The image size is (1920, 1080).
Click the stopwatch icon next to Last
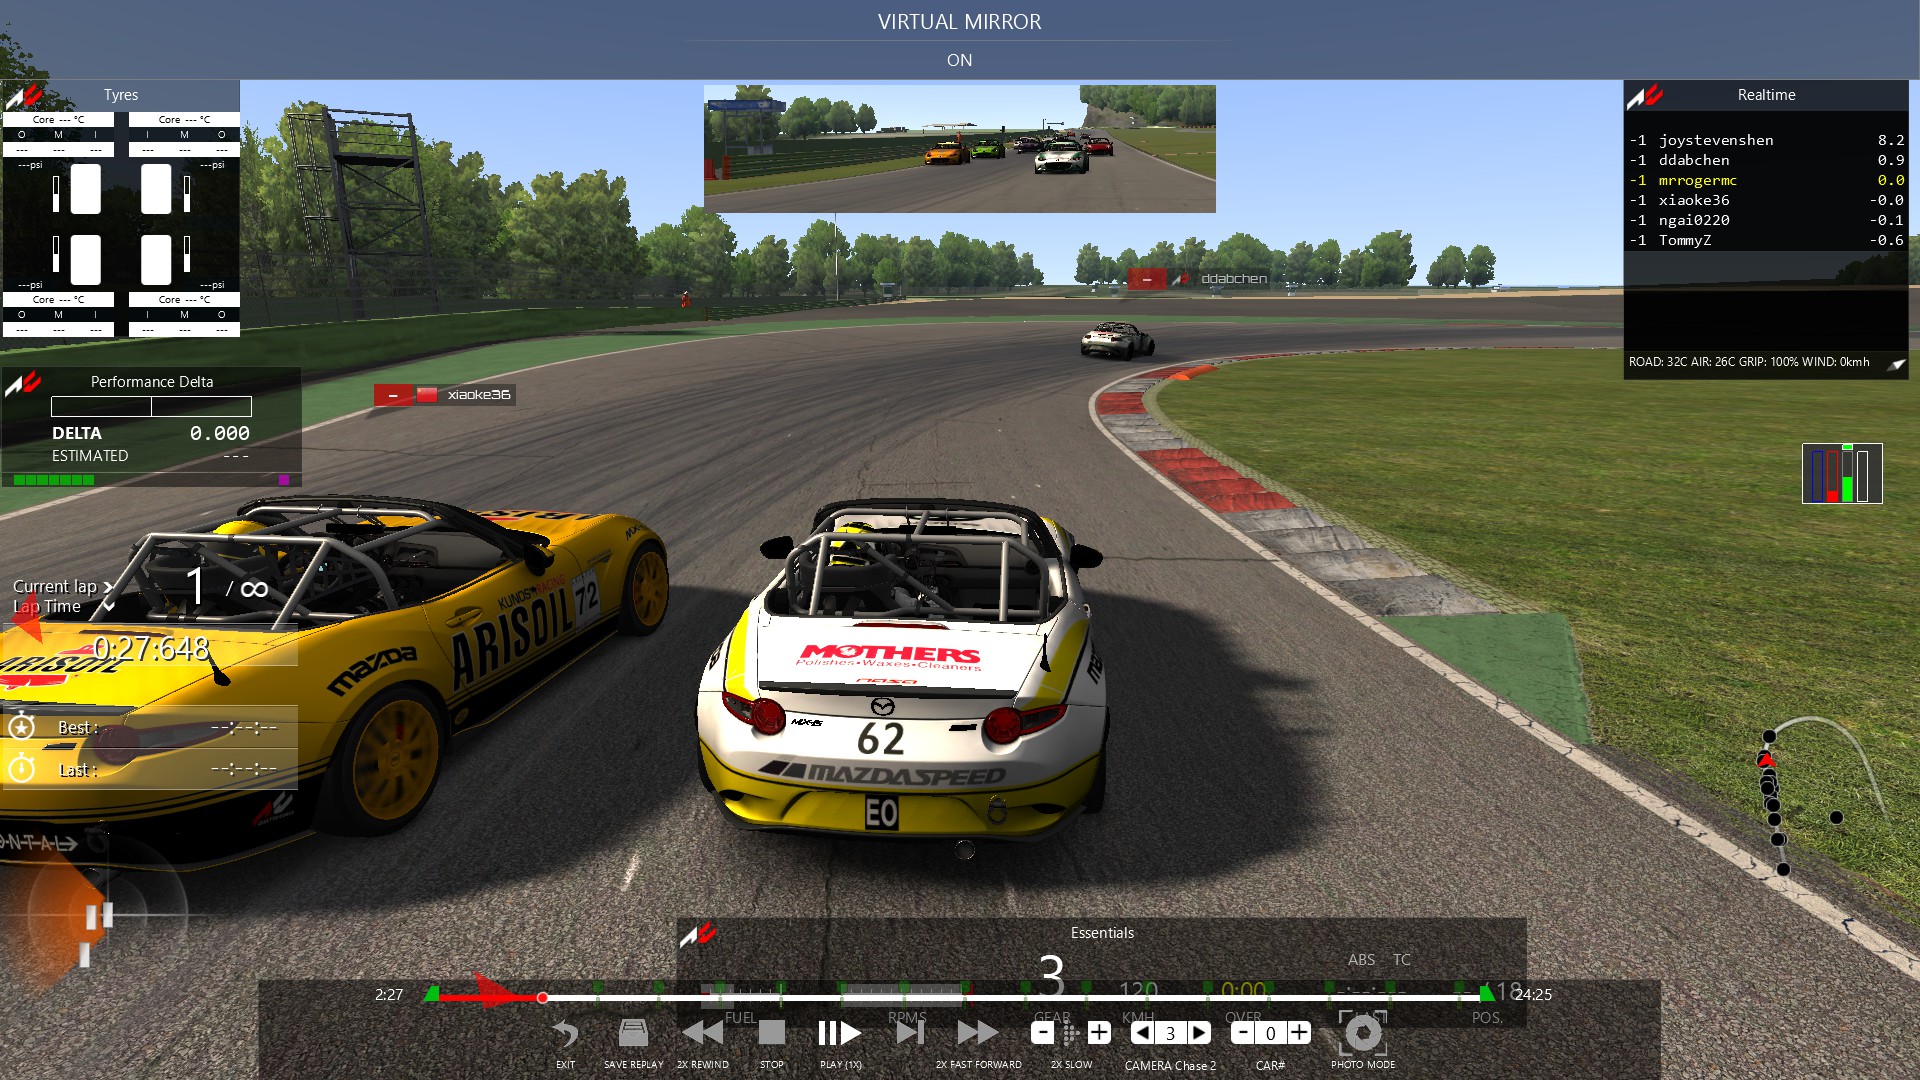point(22,768)
